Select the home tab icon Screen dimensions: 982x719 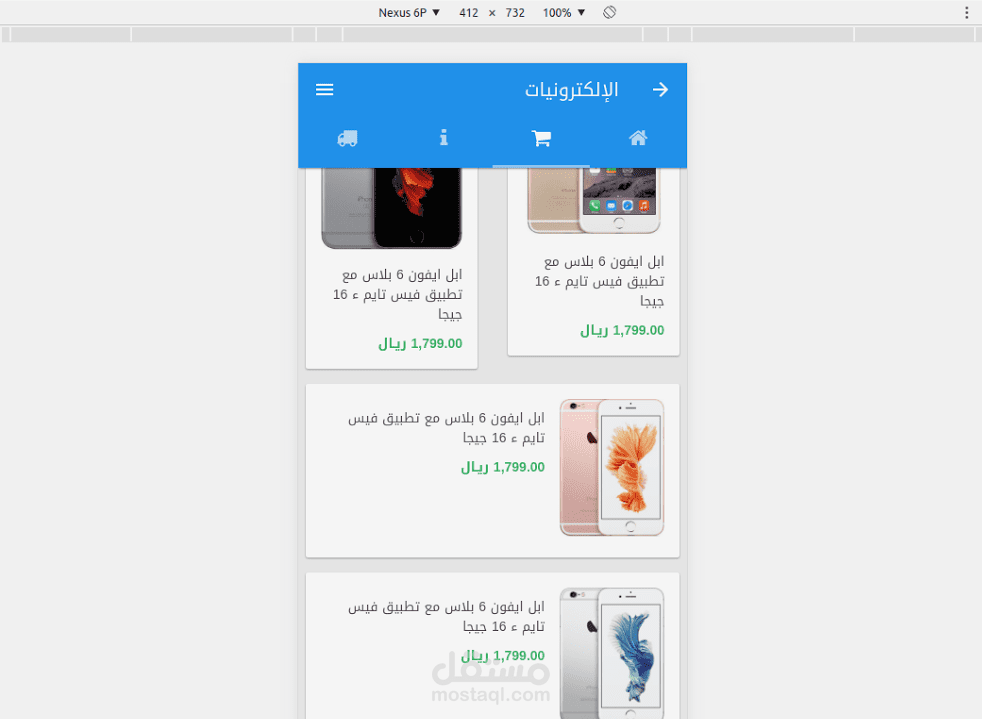[x=638, y=138]
